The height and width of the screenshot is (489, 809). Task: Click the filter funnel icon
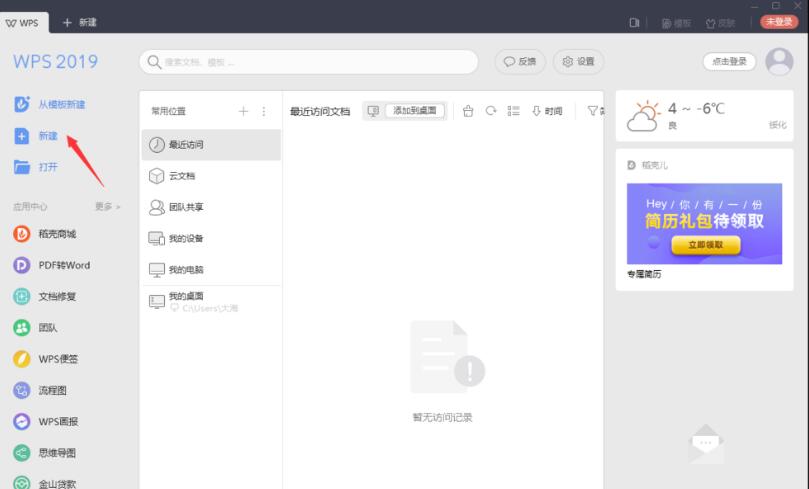pyautogui.click(x=593, y=111)
